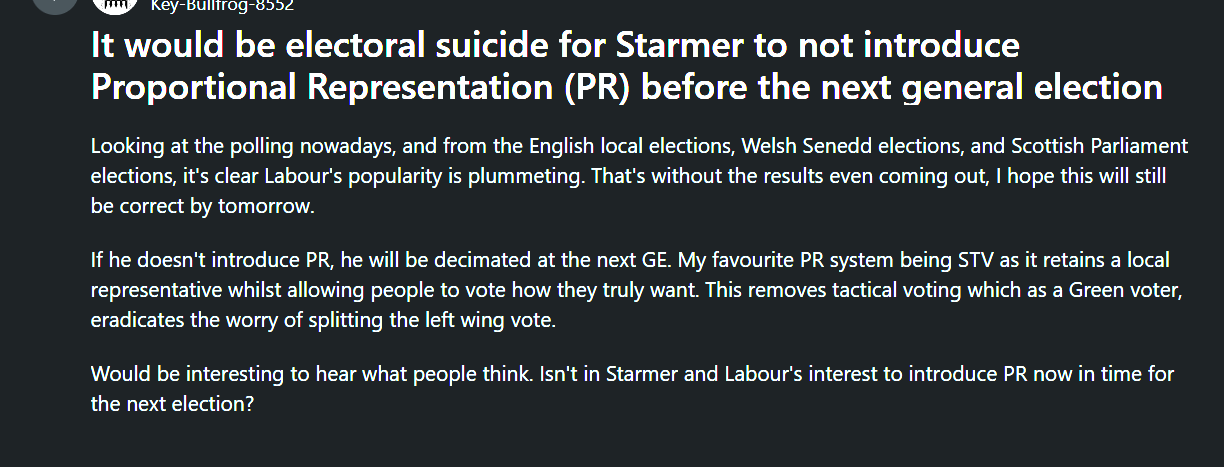
Task: Click the paragraph starting 'Looking at the polling'
Action: 639,175
